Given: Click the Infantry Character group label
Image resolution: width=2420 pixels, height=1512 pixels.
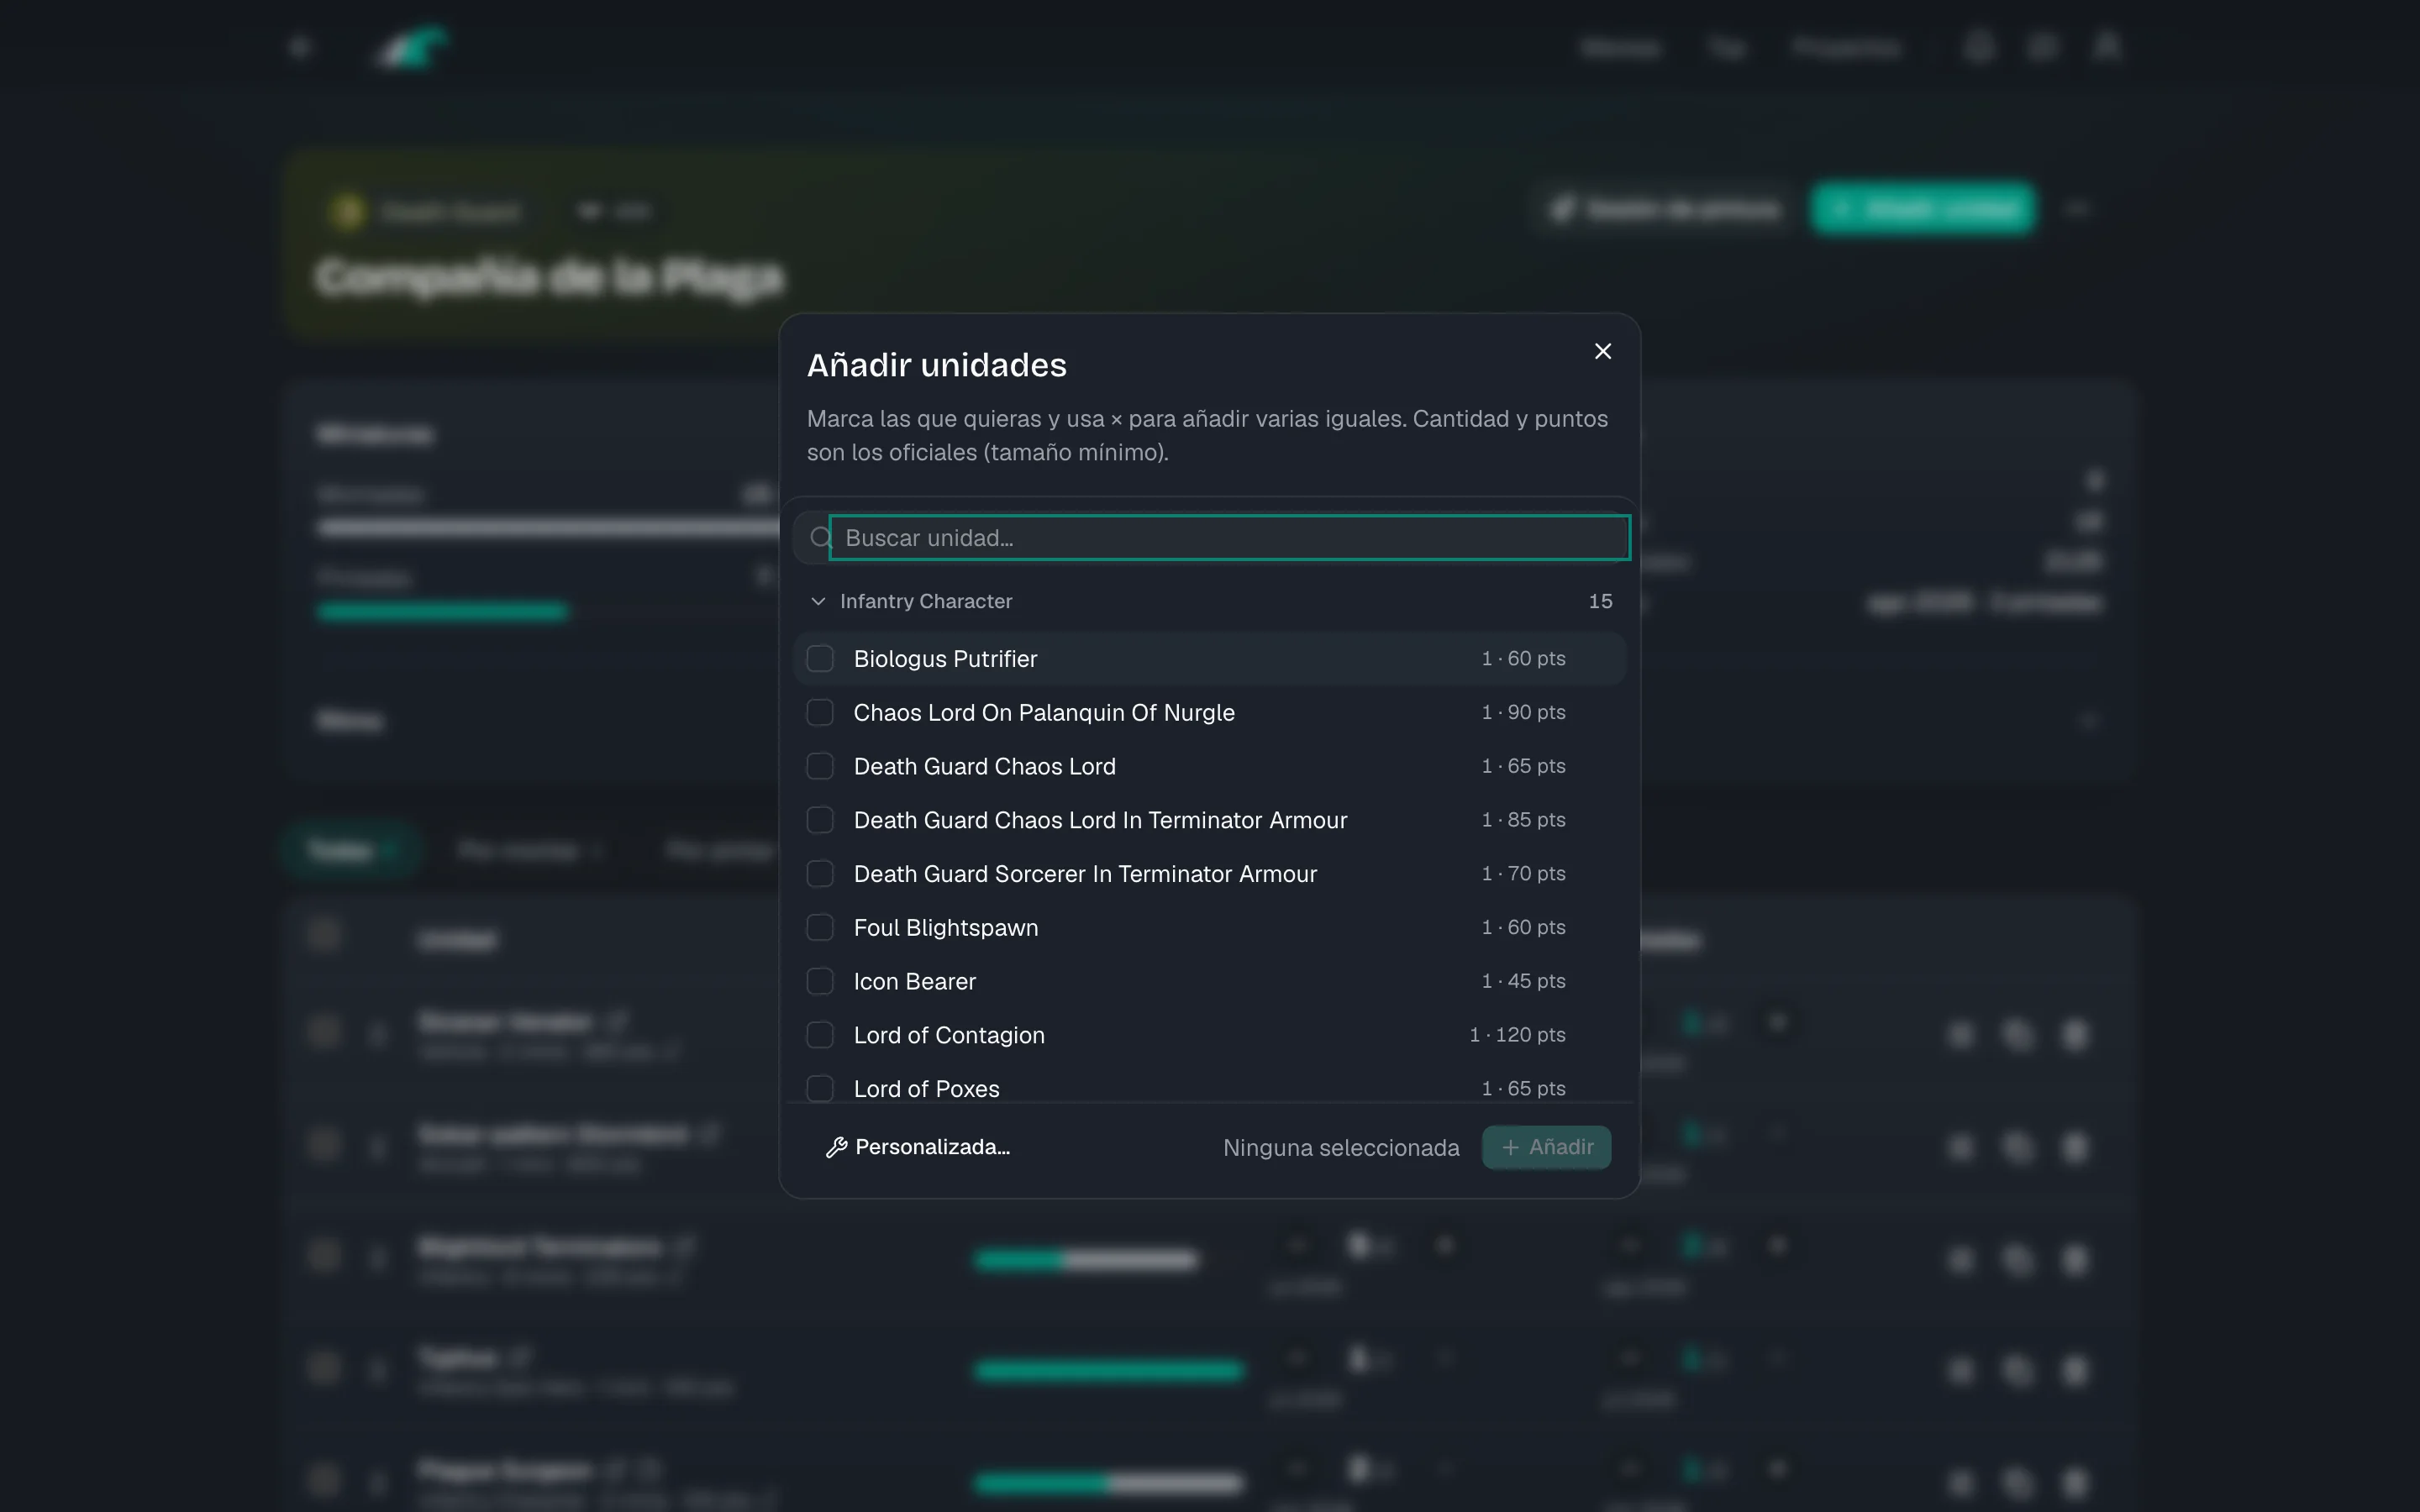Looking at the screenshot, I should click(x=926, y=601).
